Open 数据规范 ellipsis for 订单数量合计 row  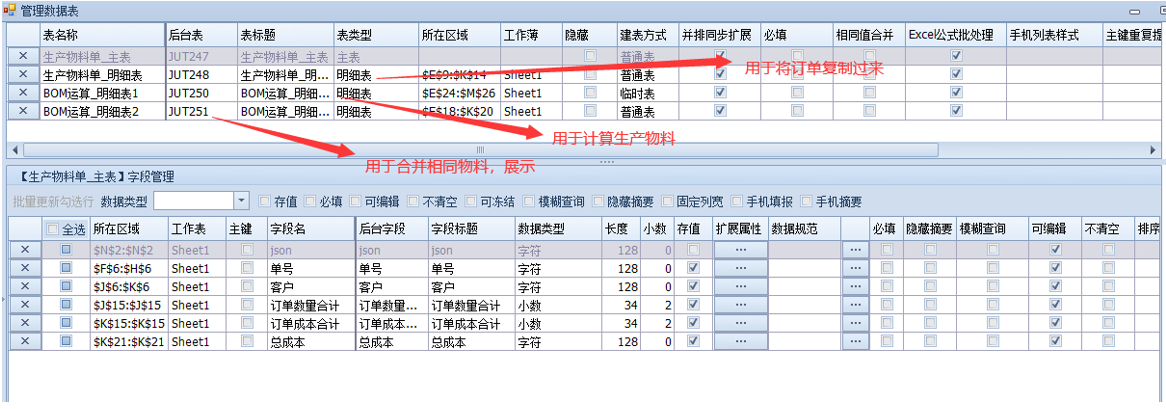click(854, 305)
